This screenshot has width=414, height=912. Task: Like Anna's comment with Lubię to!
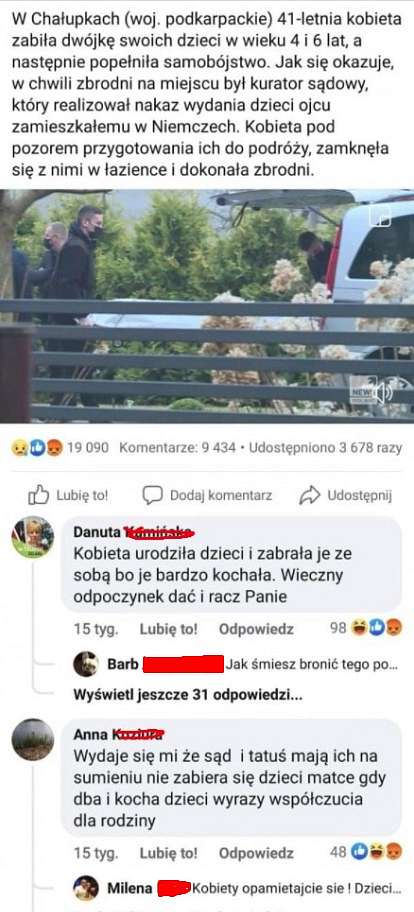coord(169,853)
